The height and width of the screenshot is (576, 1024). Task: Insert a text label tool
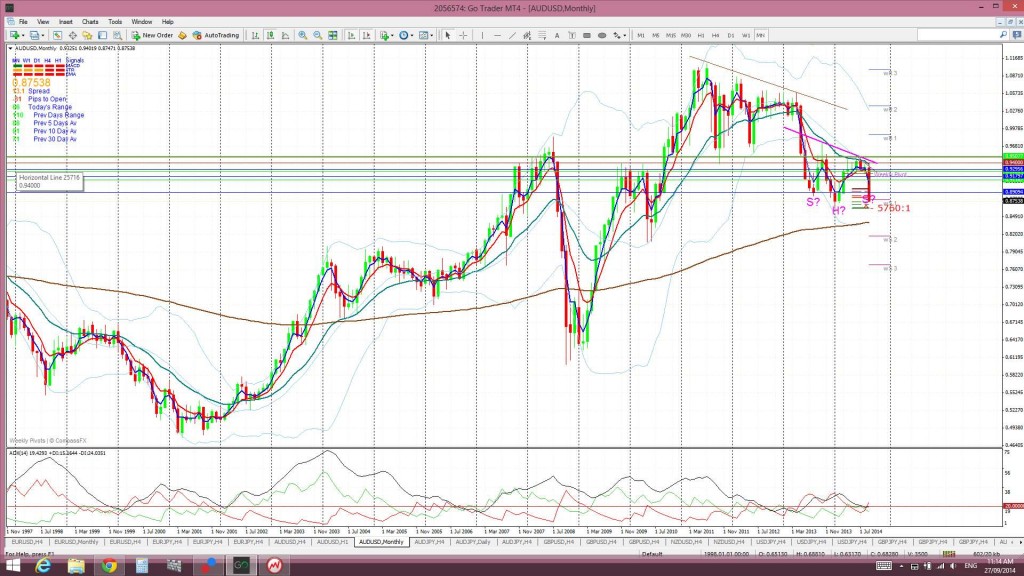pyautogui.click(x=557, y=35)
